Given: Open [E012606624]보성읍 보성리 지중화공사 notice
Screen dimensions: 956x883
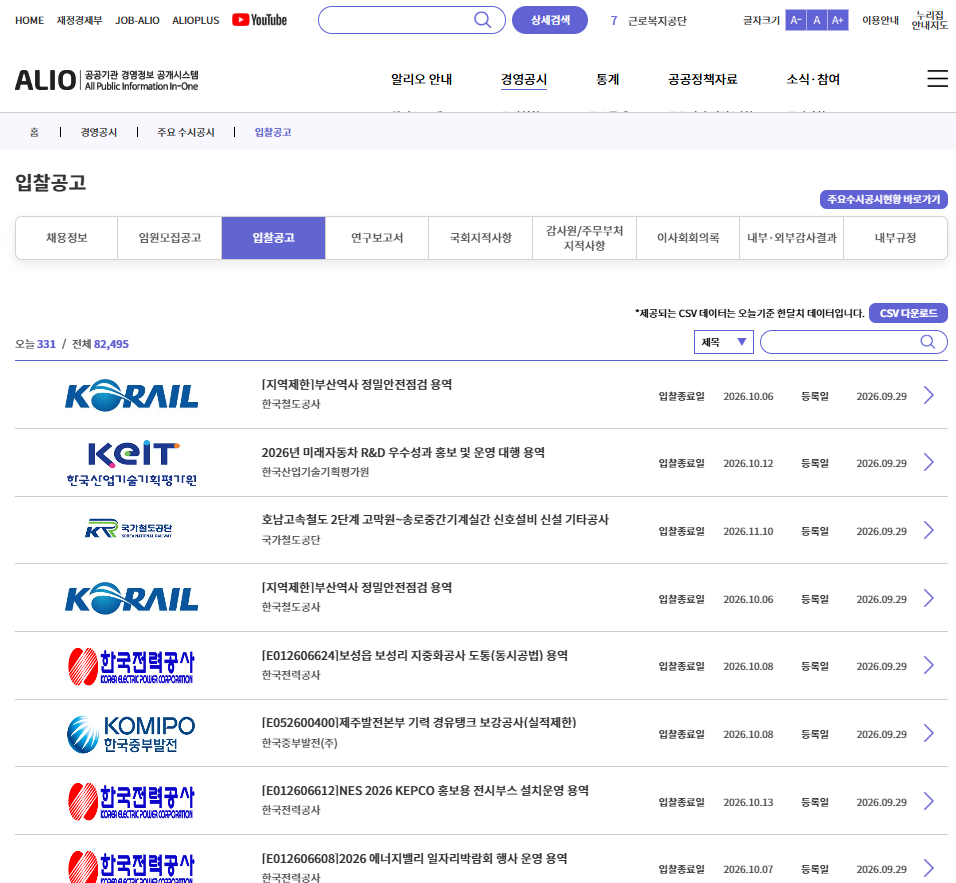Looking at the screenshot, I should (415, 656).
